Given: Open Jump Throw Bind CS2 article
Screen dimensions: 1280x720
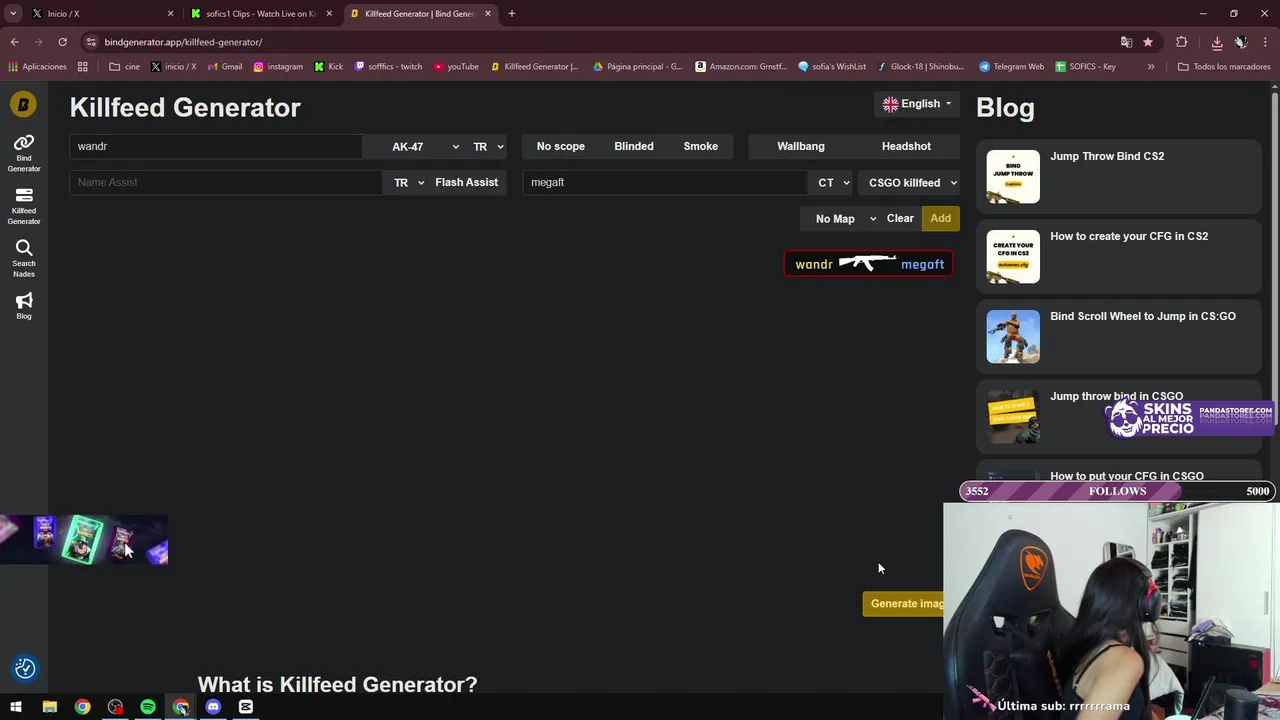Looking at the screenshot, I should tap(1107, 156).
